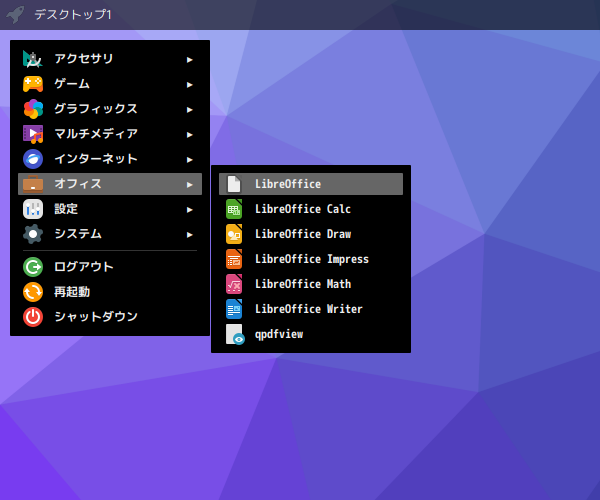The height and width of the screenshot is (500, 600).
Task: Select the オフィス menu entry
Action: click(x=110, y=184)
